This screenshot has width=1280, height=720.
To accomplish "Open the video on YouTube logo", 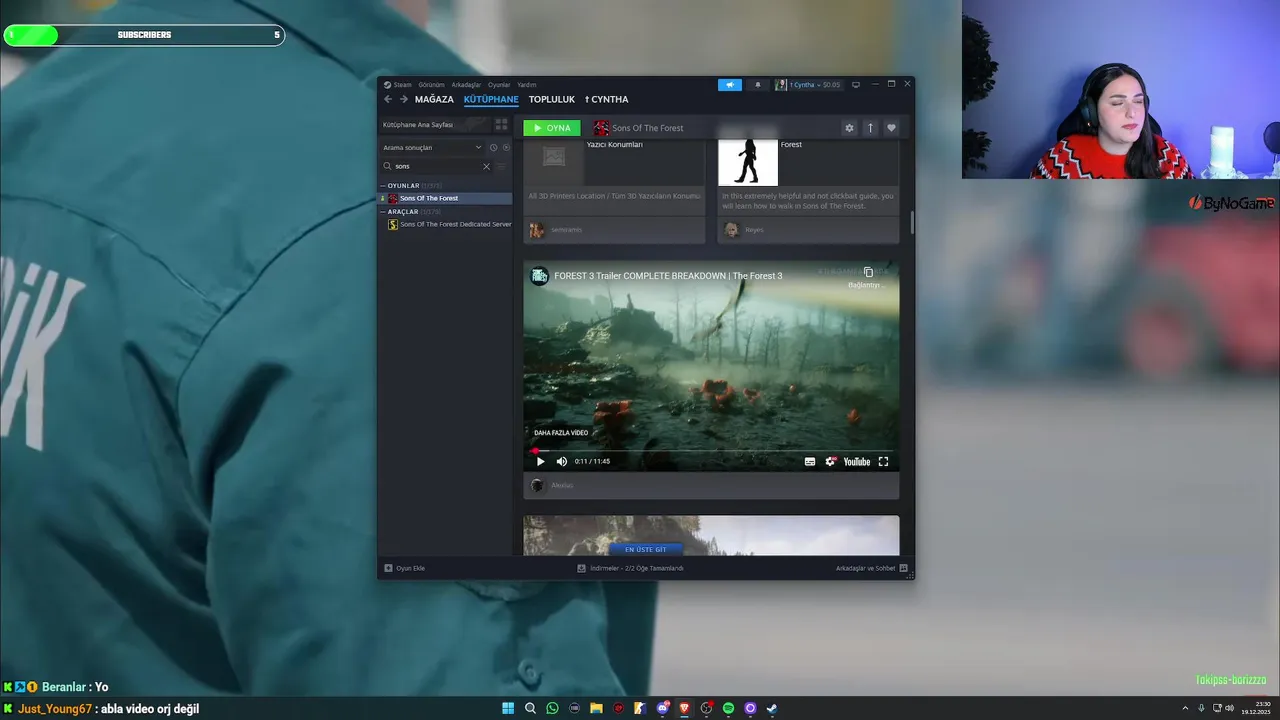I will pos(857,462).
